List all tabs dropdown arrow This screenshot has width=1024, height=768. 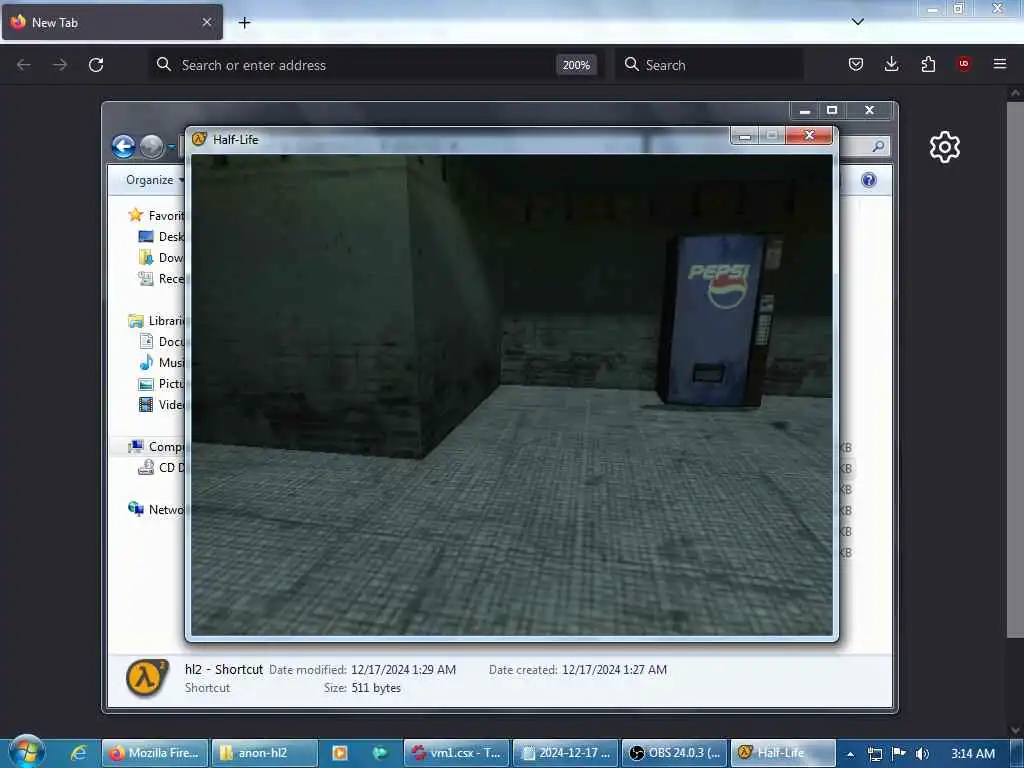click(x=858, y=22)
